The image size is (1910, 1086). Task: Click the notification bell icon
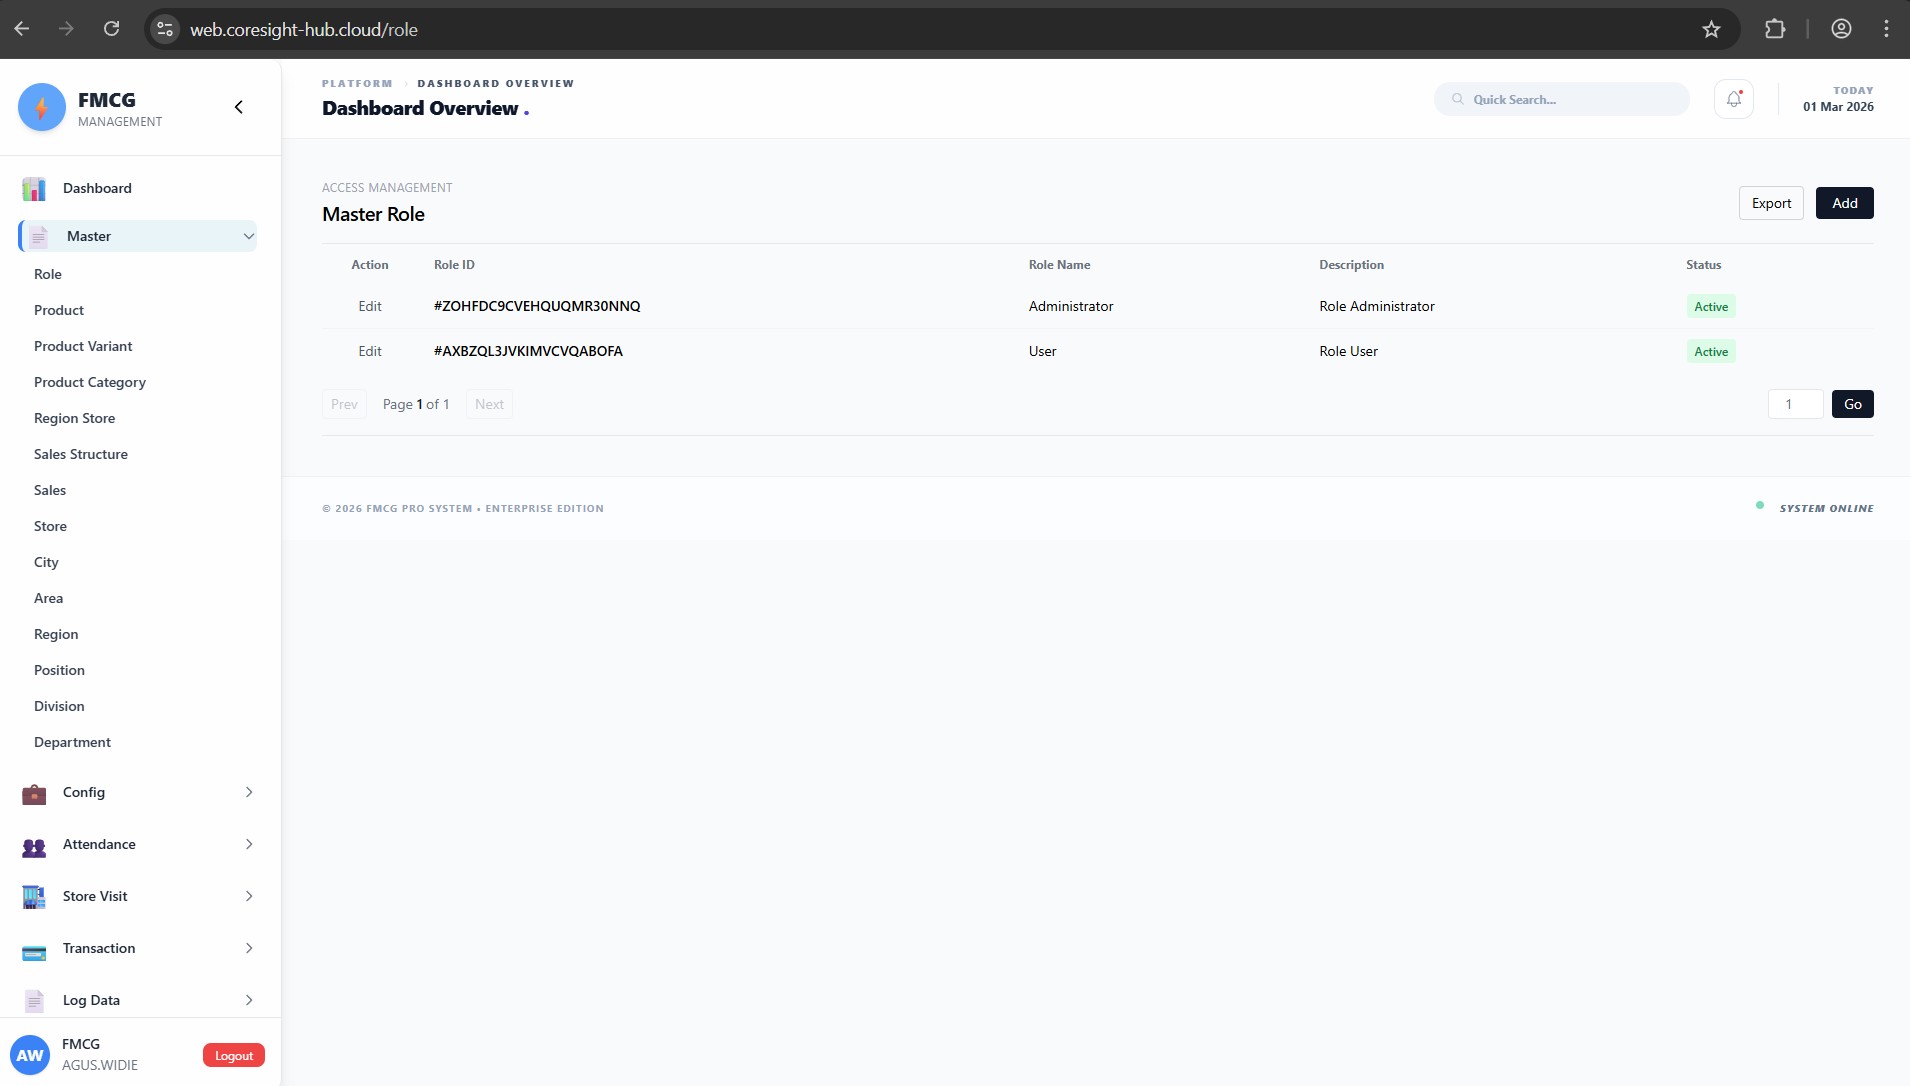point(1733,99)
